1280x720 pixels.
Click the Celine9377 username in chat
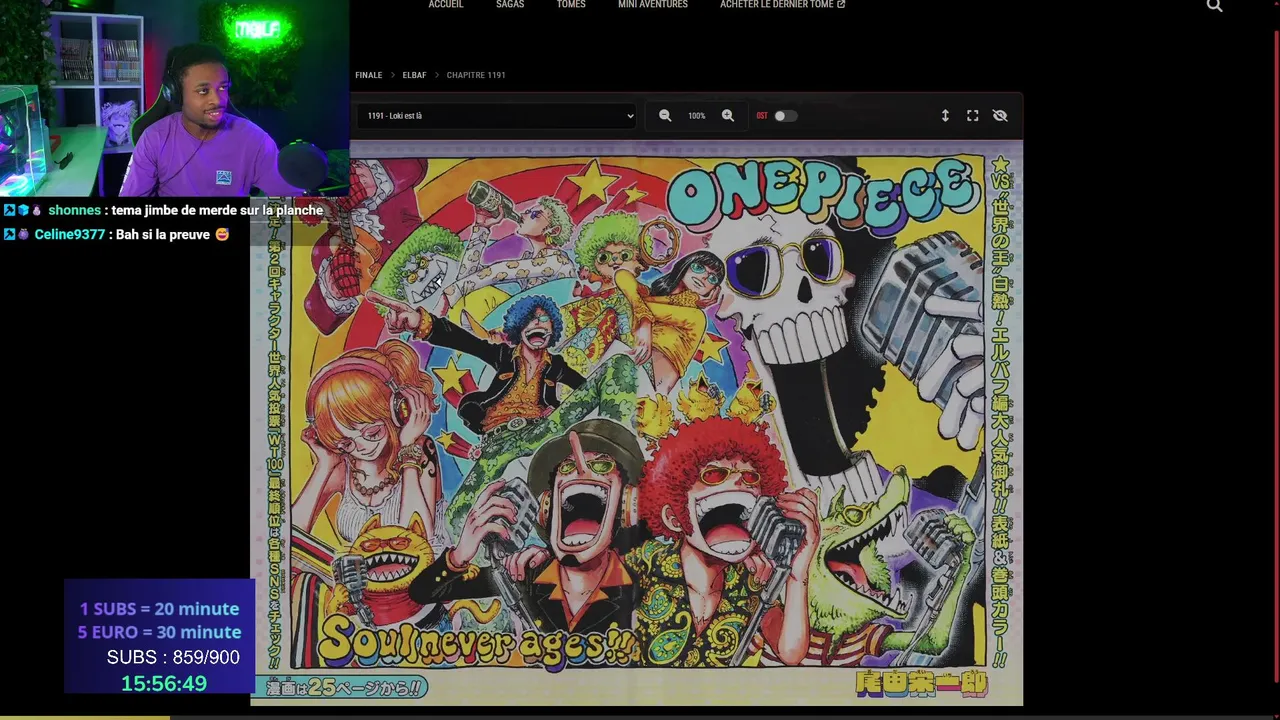tap(69, 235)
